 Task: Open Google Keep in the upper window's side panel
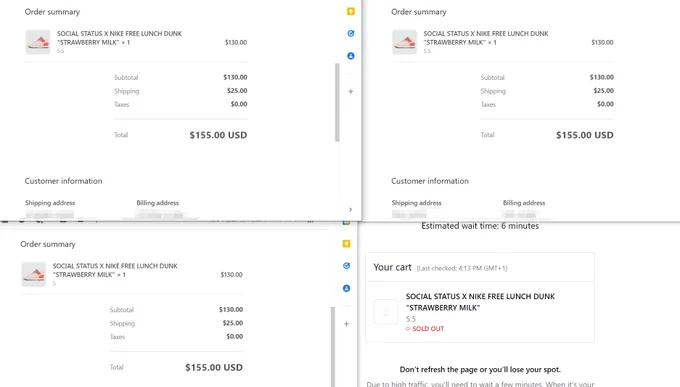(x=351, y=11)
